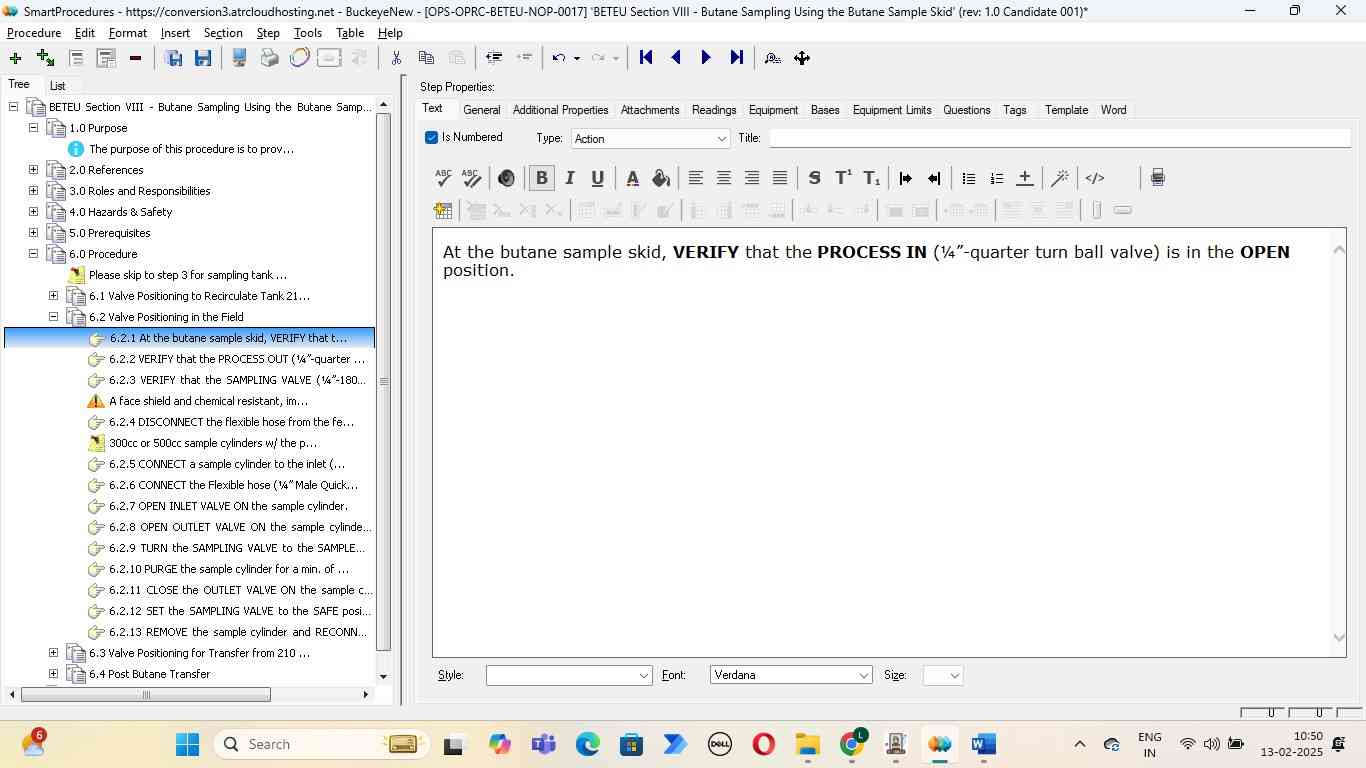Select step 6.2.2 VERIFY the PROCESS OUT

(x=237, y=359)
